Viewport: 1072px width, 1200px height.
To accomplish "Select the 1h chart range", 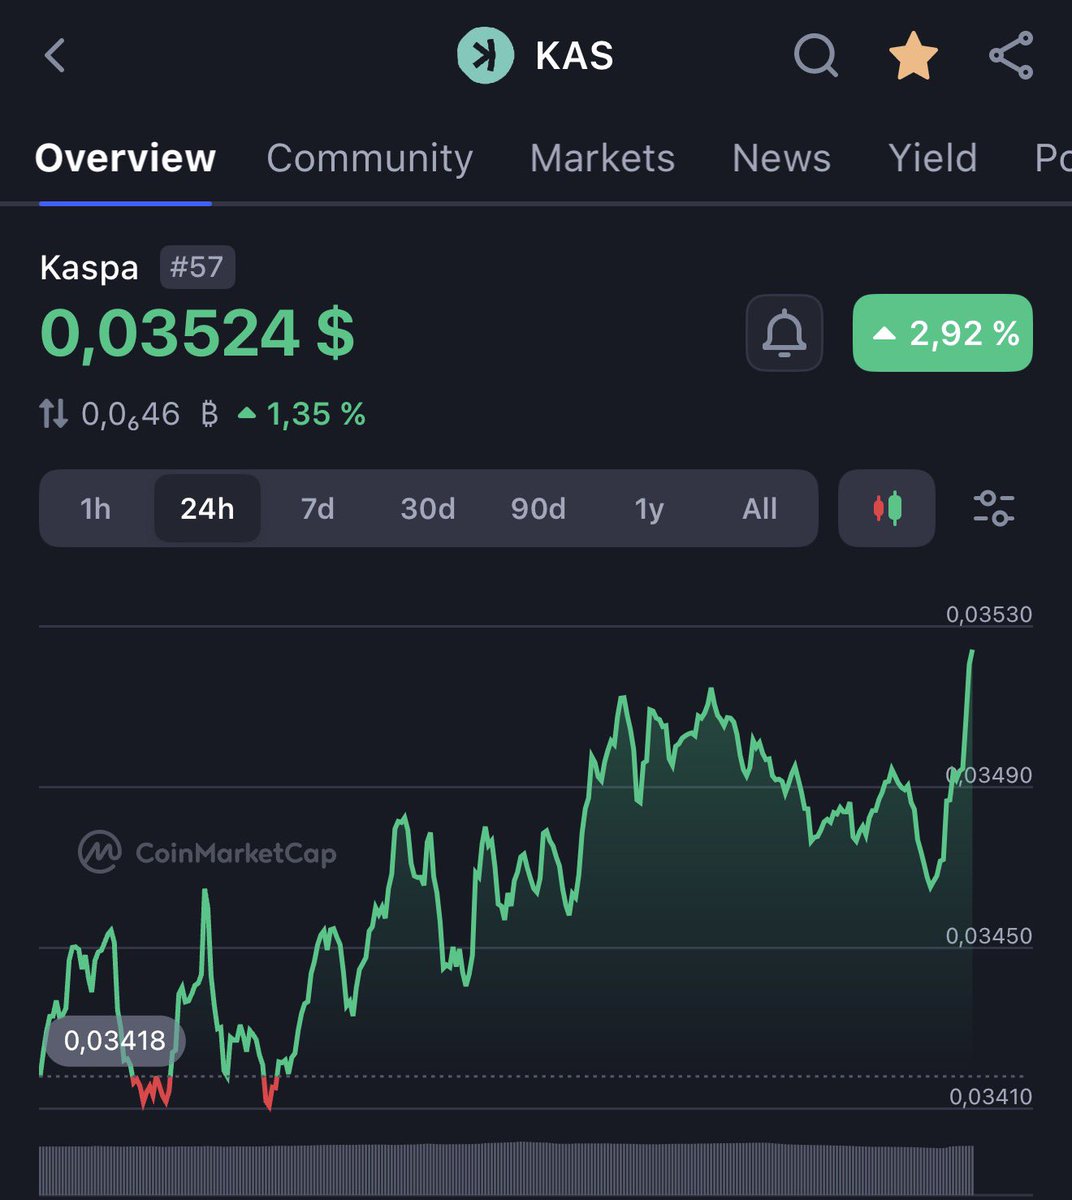I will pos(96,509).
